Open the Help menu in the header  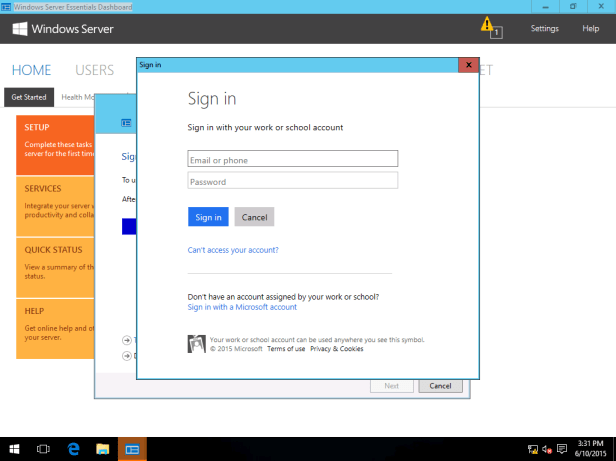pyautogui.click(x=590, y=28)
